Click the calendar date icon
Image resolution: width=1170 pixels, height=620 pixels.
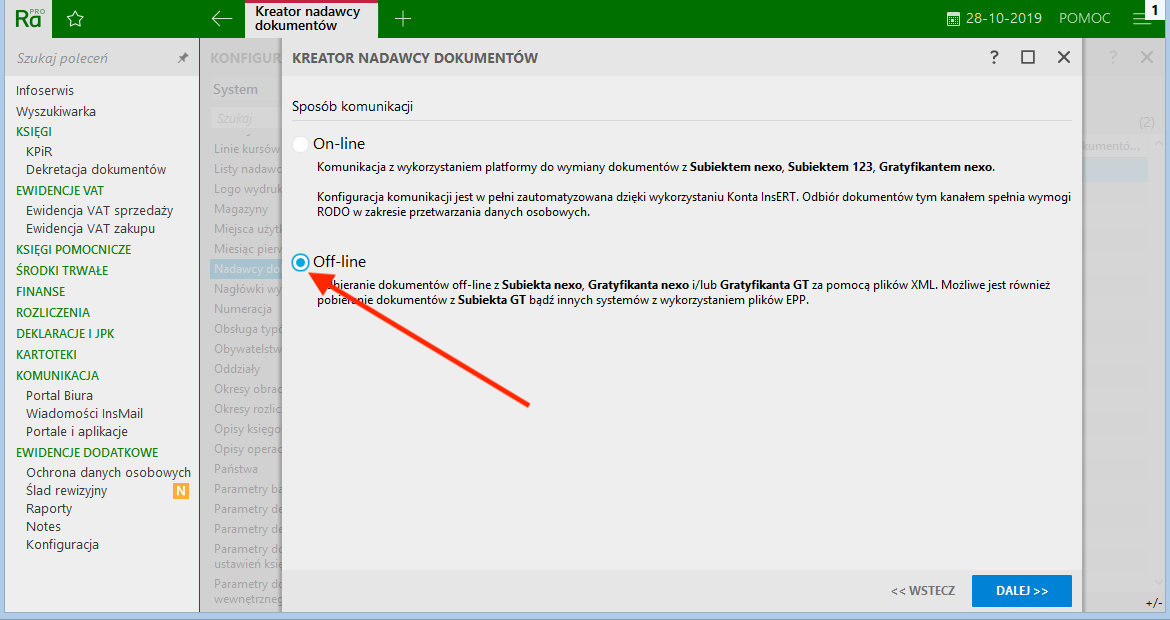tap(953, 19)
